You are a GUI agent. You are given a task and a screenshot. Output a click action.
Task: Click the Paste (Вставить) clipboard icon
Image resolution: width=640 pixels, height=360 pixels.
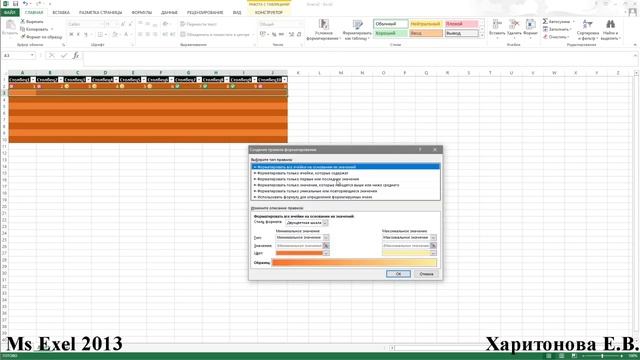coord(10,25)
